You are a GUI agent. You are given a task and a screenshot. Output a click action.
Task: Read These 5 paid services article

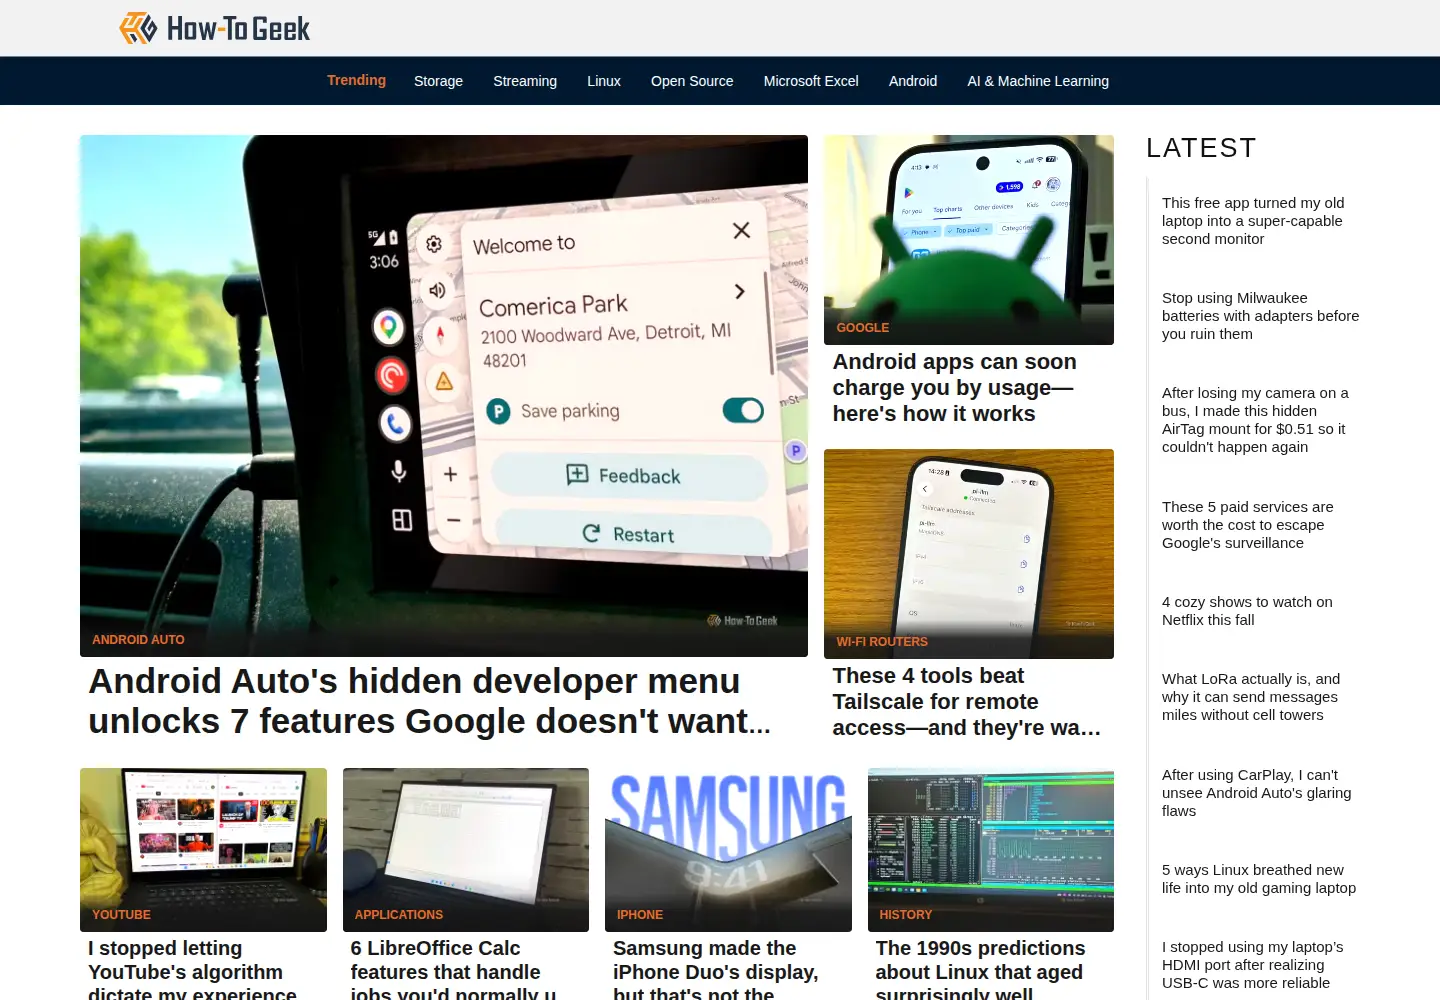tap(1247, 525)
